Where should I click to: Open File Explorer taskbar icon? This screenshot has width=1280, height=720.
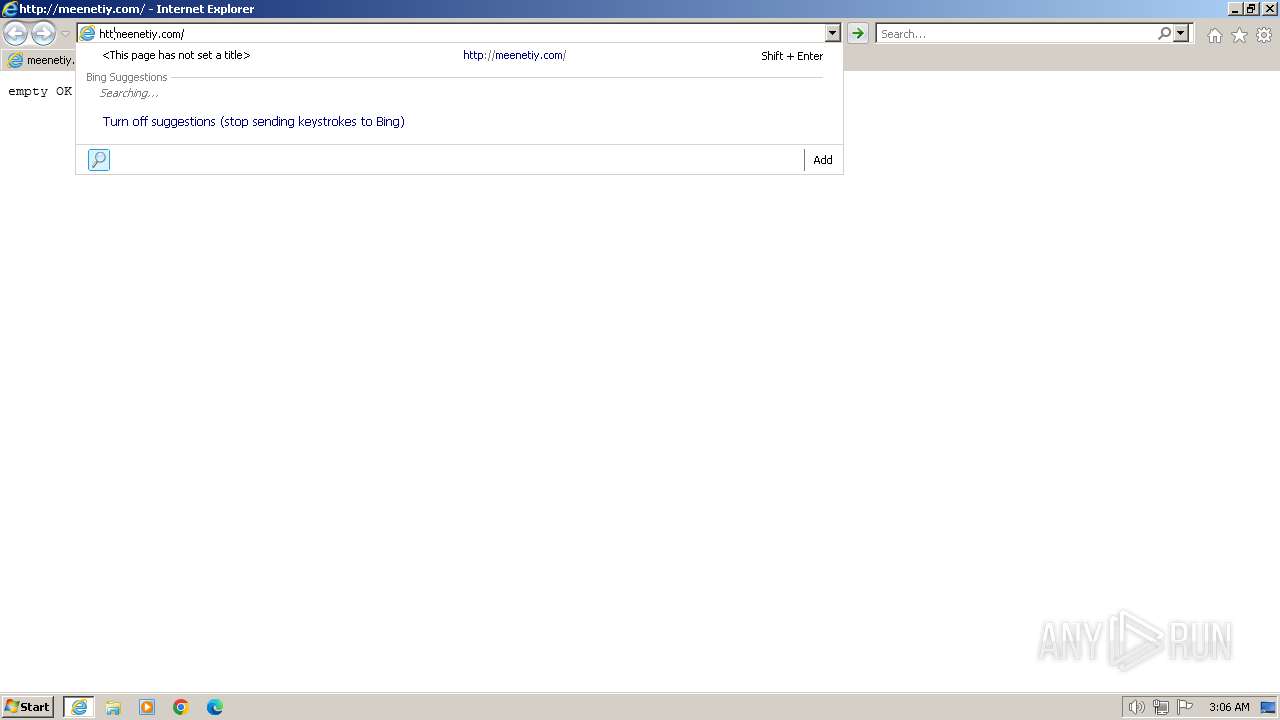pos(113,707)
